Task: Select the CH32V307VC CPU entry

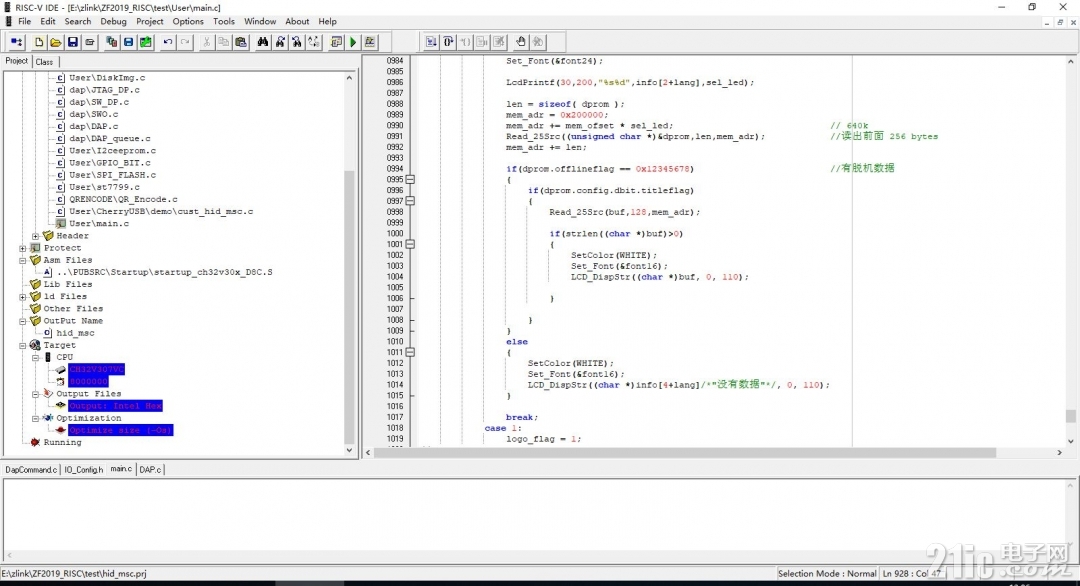Action: (x=96, y=370)
